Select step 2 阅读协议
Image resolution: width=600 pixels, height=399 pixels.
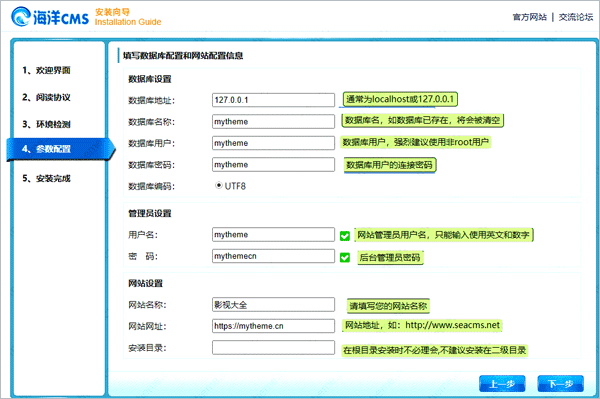pyautogui.click(x=46, y=98)
